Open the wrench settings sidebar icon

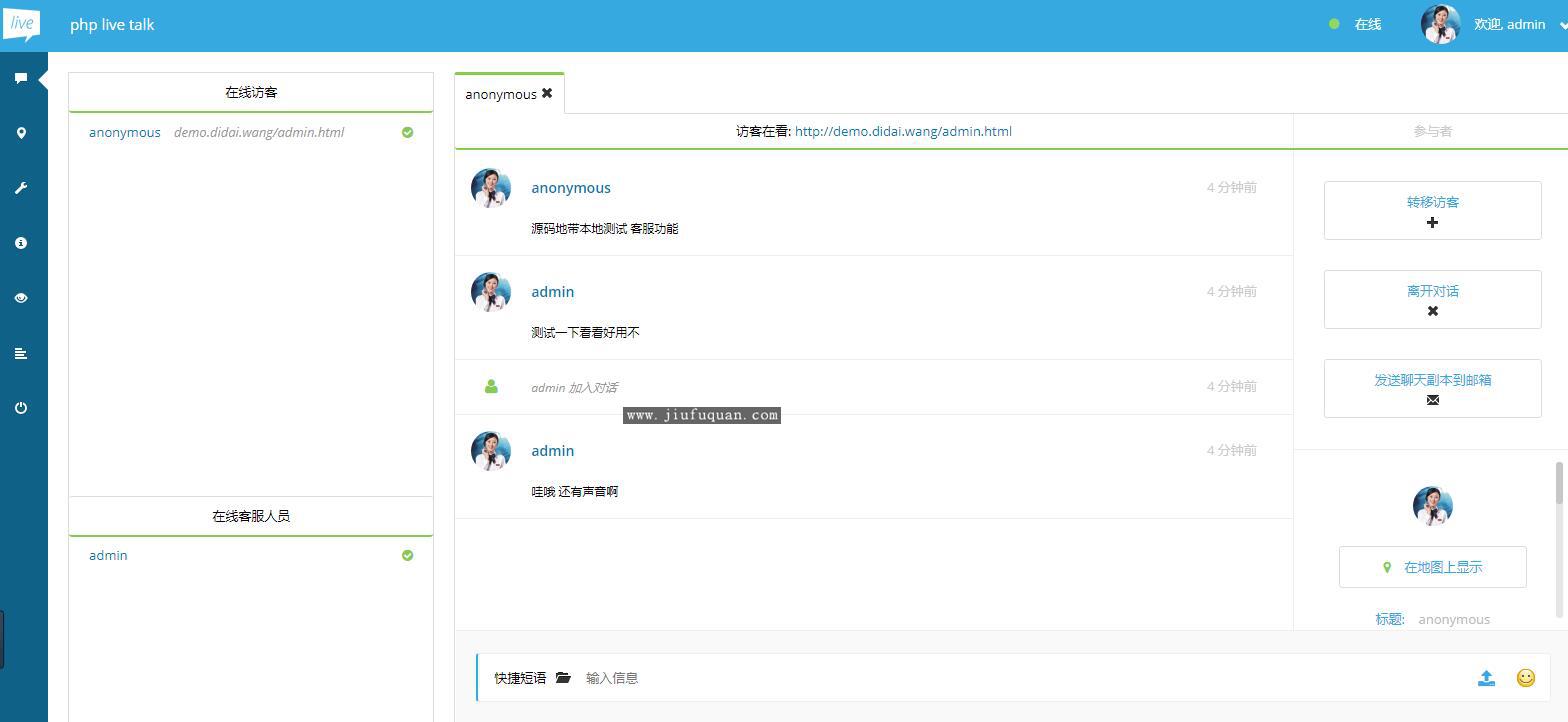coord(21,188)
